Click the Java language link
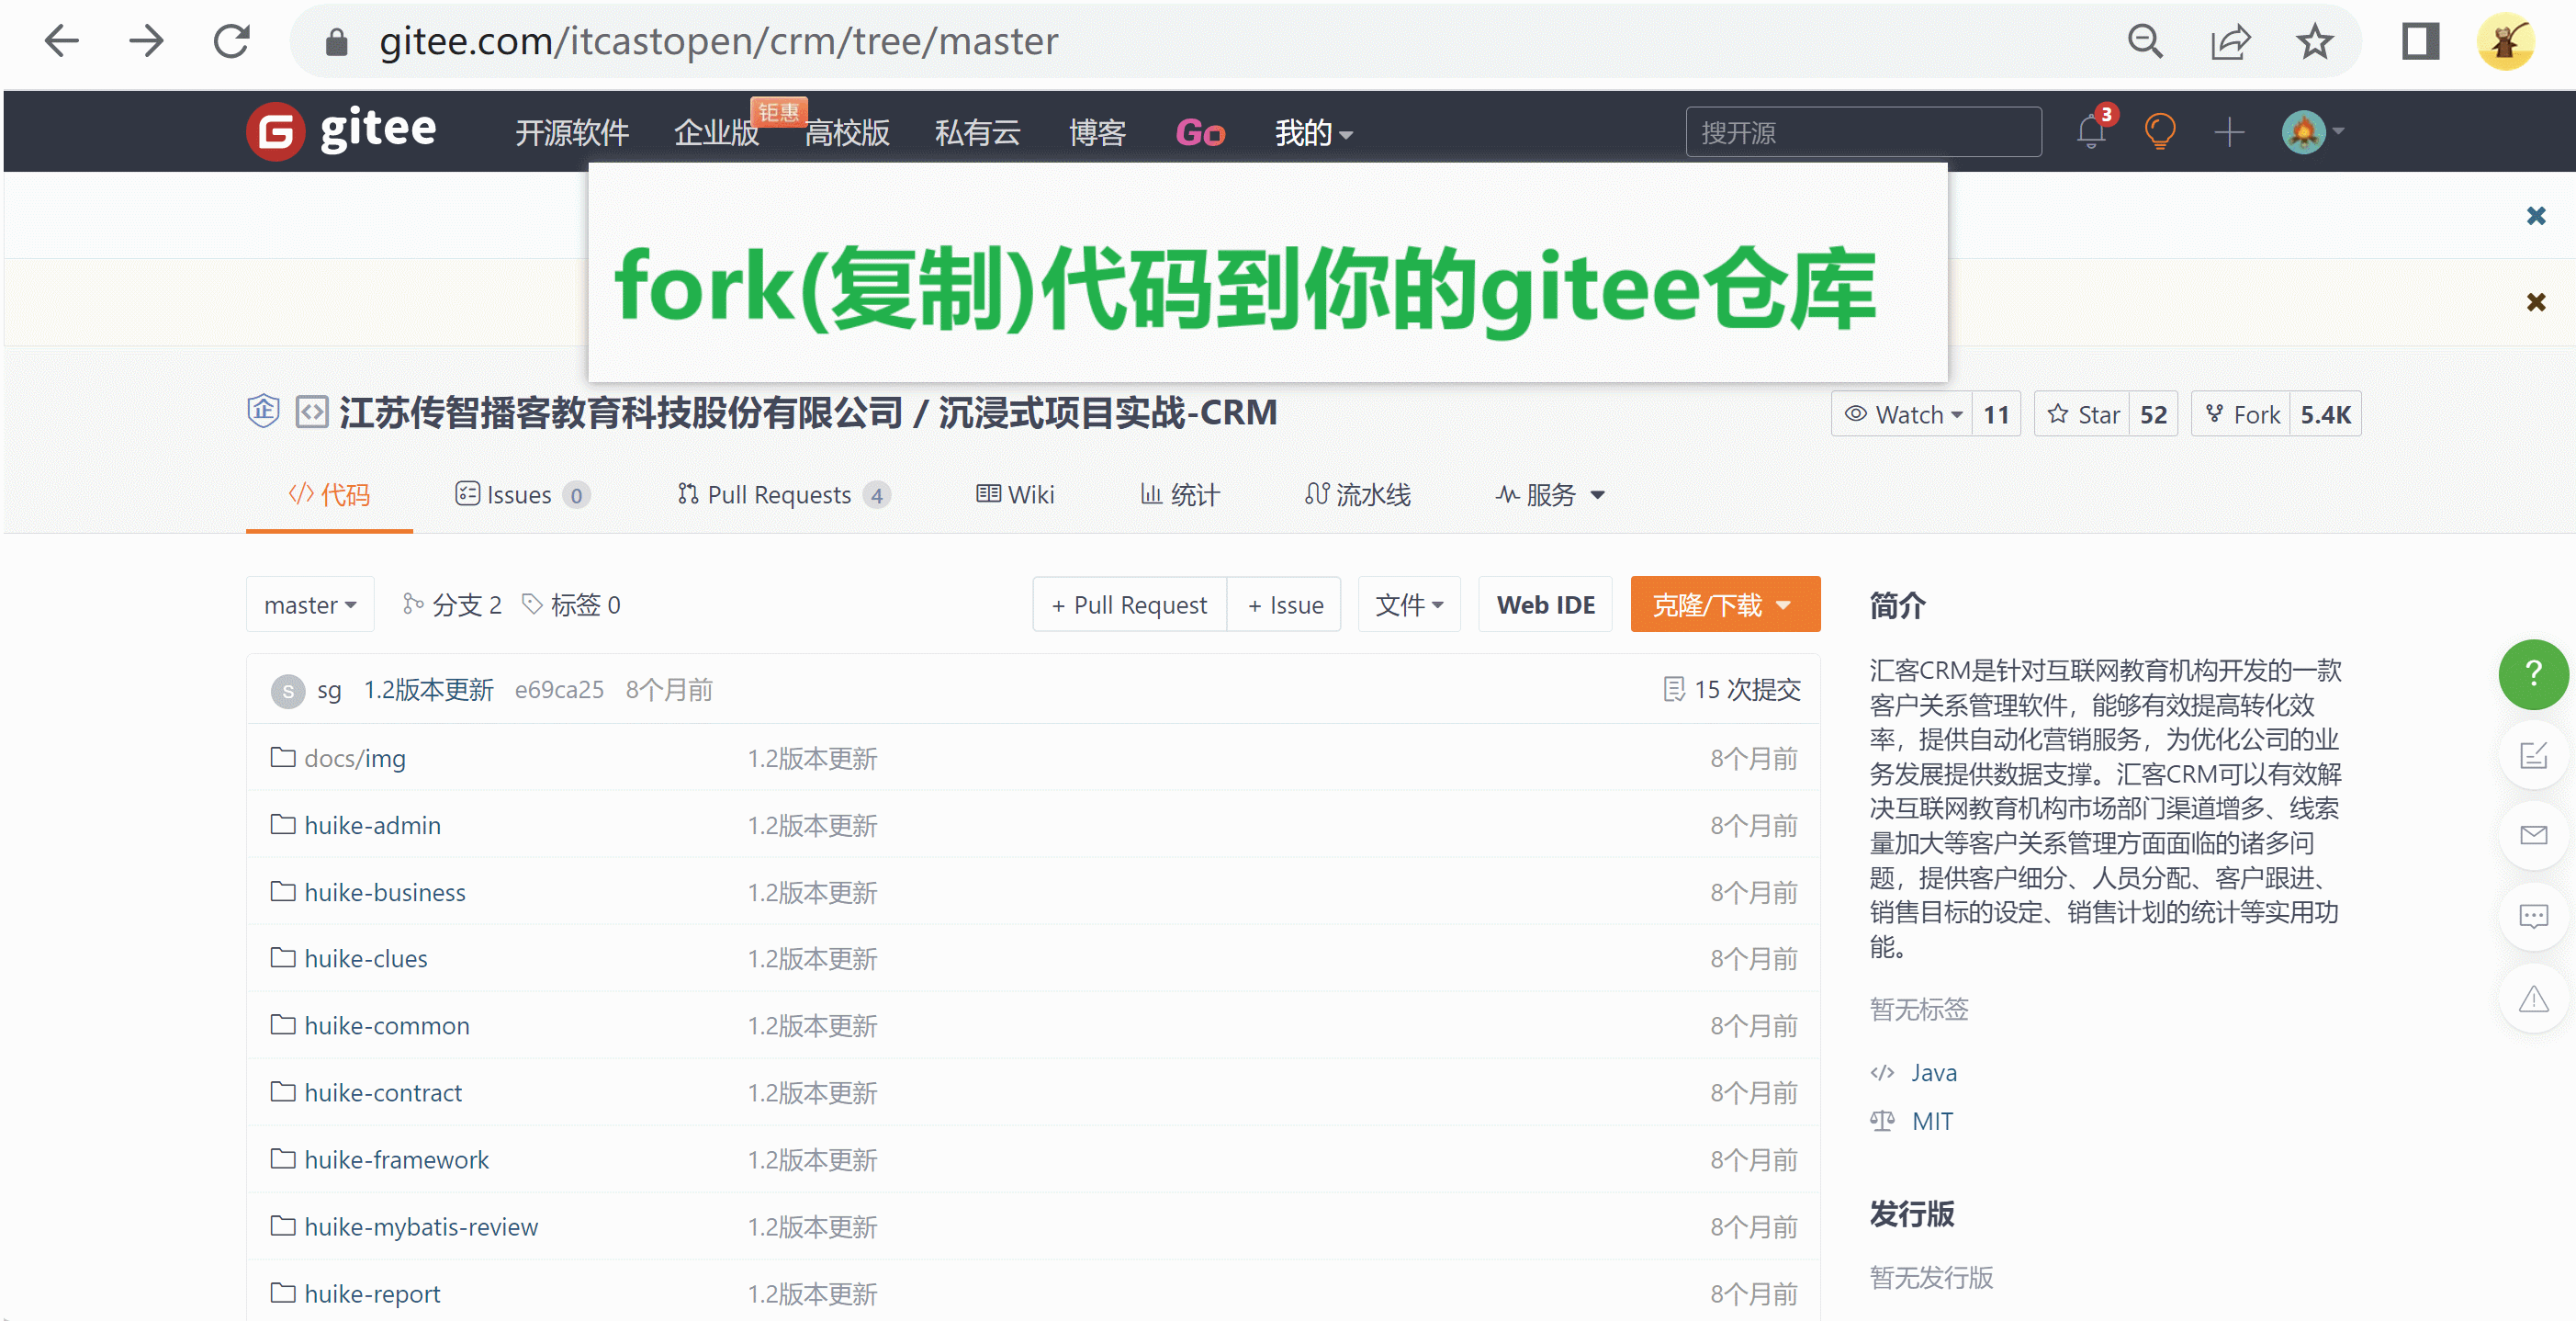Screen dimensions: 2576x1321 coord(1934,1072)
